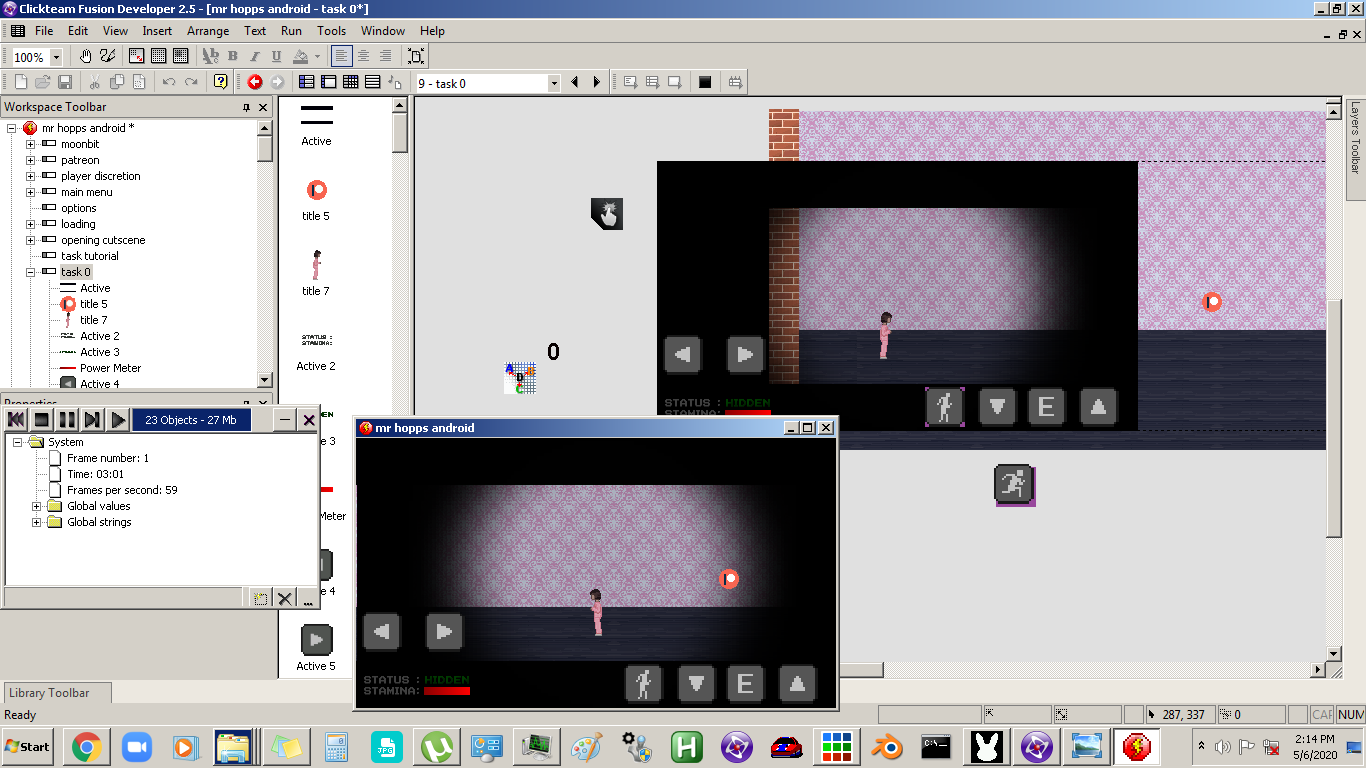Viewport: 1366px width, 768px height.
Task: Open the File menu
Action: [44, 31]
